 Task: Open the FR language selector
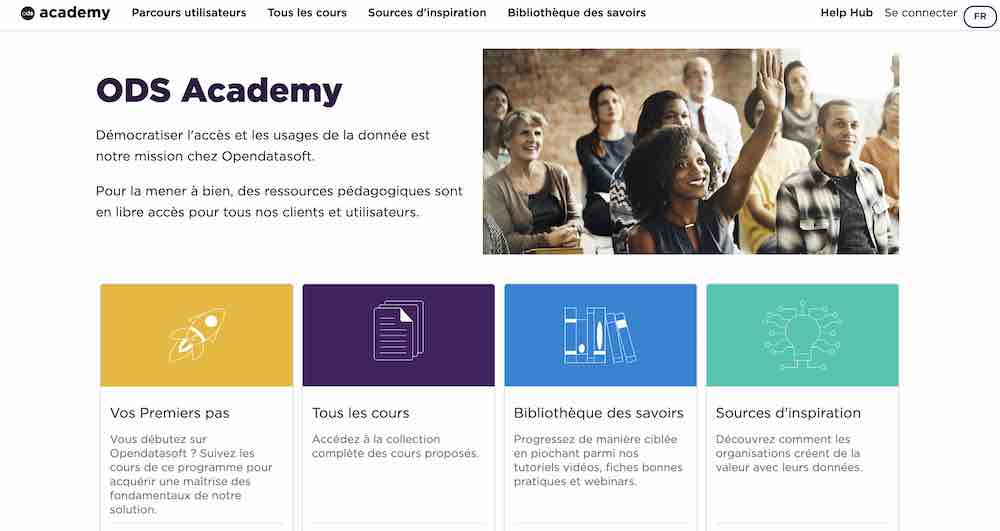click(x=979, y=16)
